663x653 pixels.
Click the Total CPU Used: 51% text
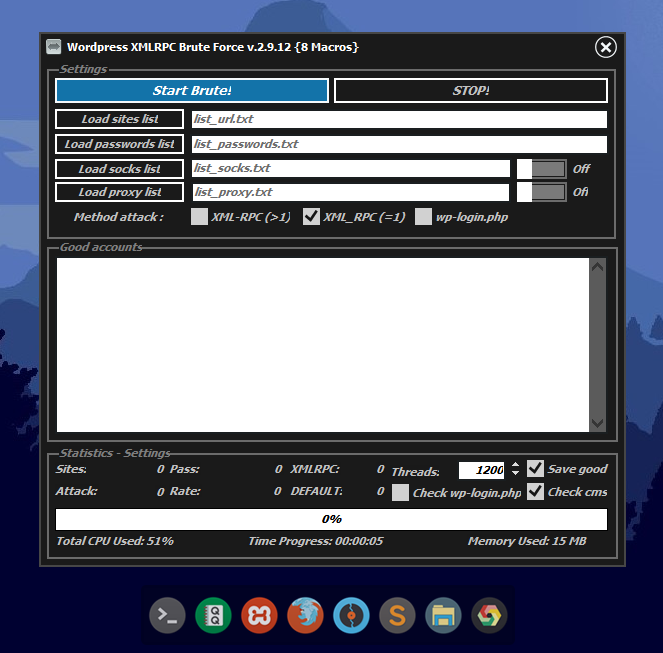[x=115, y=541]
